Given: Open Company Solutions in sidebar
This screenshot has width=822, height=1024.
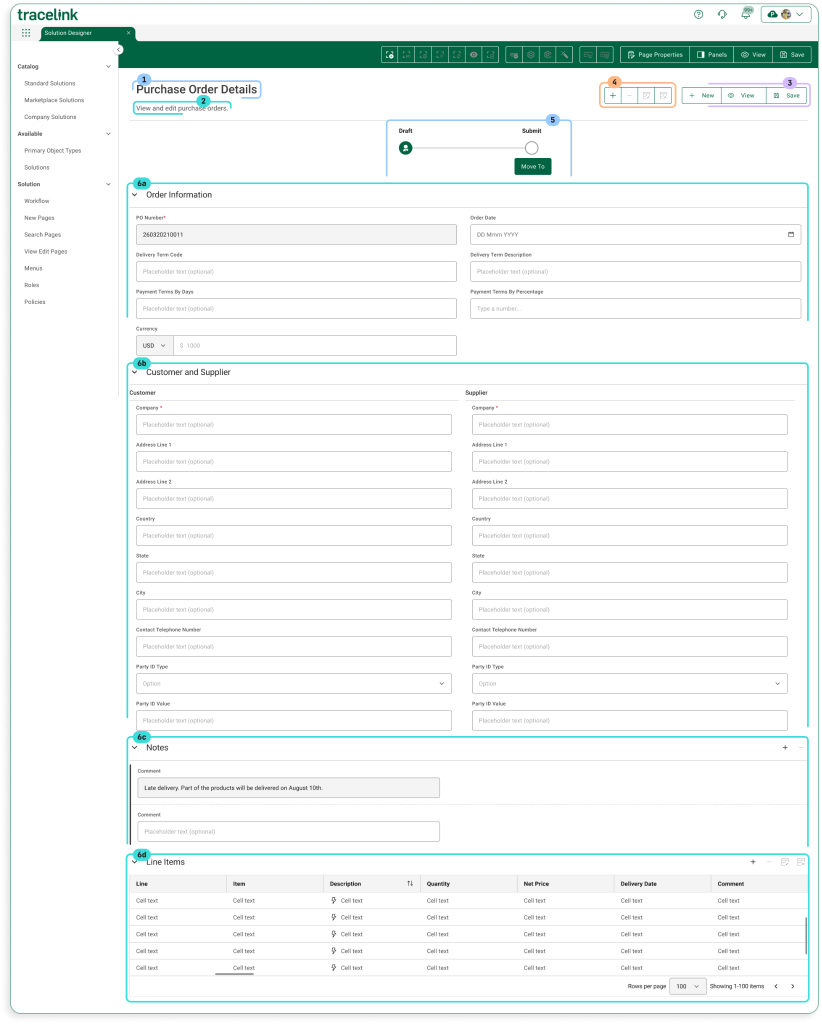Looking at the screenshot, I should (x=50, y=117).
